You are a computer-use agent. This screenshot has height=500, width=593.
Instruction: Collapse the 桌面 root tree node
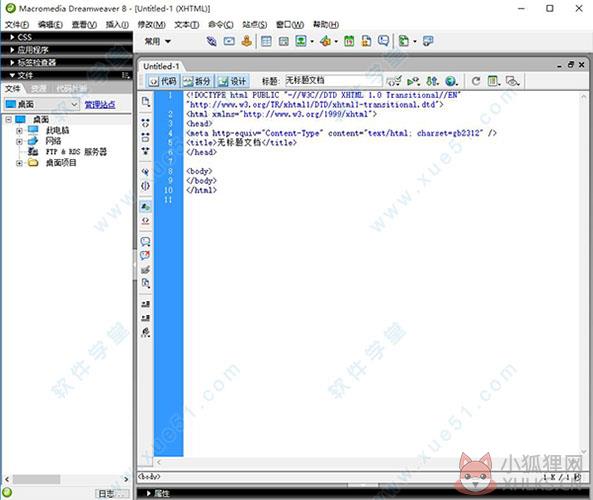point(8,120)
